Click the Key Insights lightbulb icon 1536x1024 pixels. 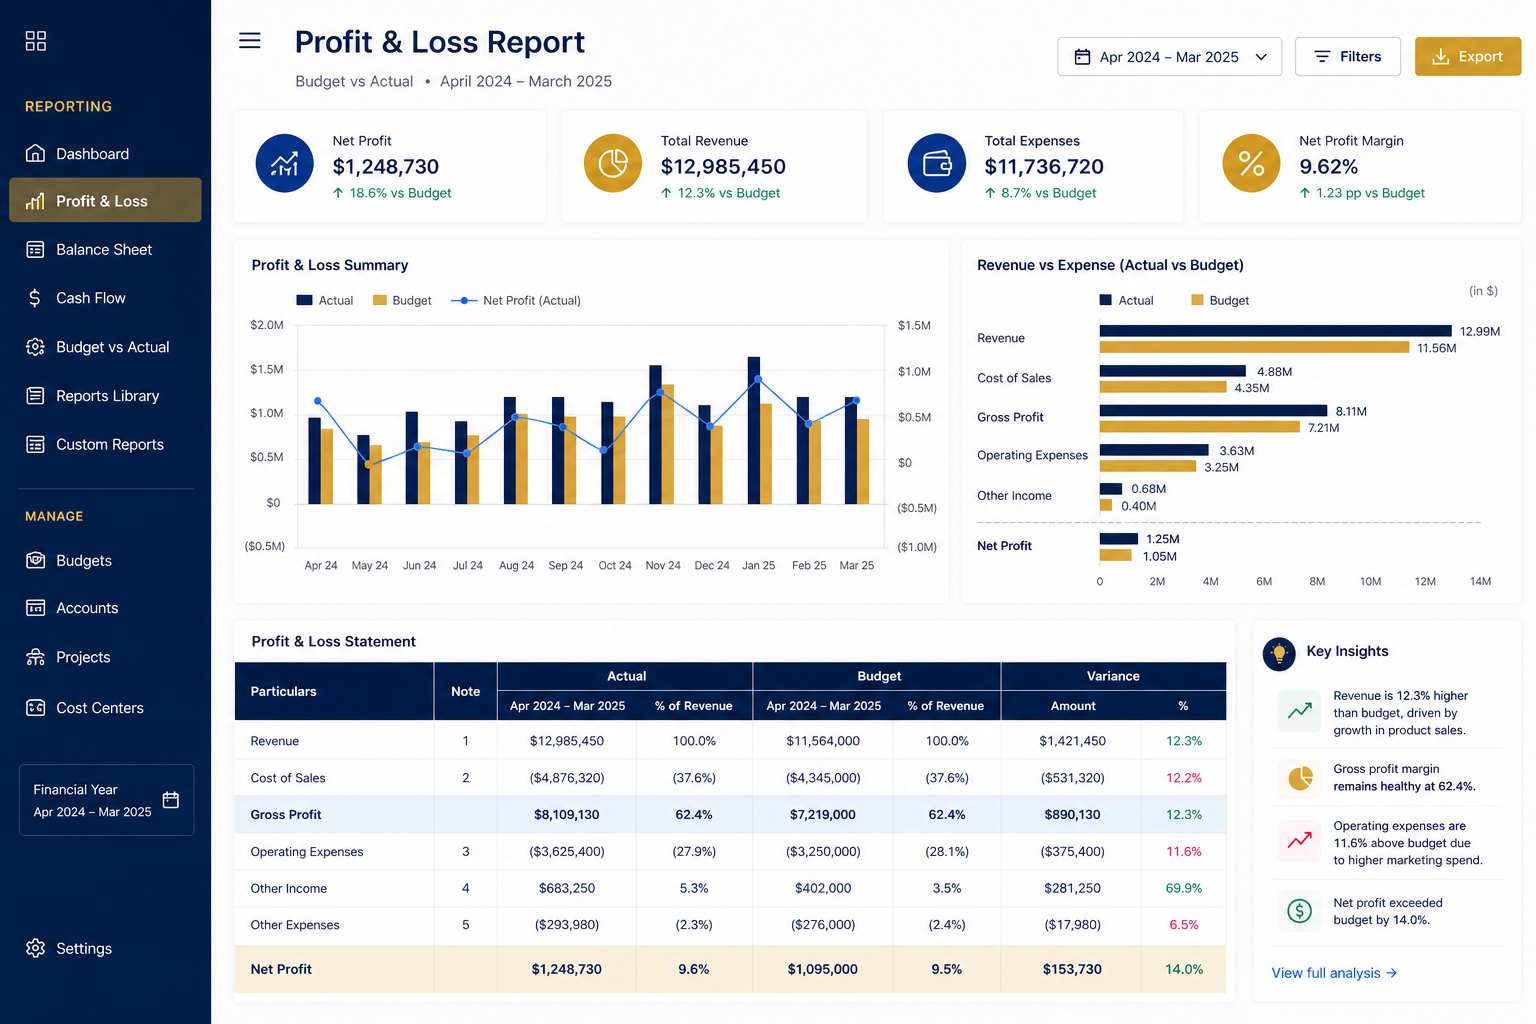tap(1279, 653)
